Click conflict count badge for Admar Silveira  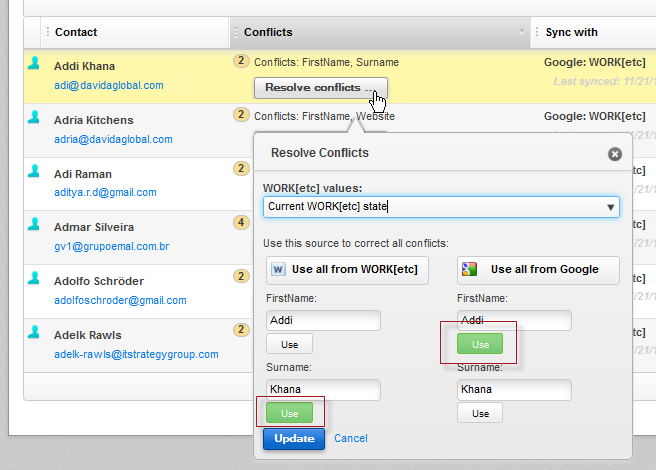tap(241, 223)
